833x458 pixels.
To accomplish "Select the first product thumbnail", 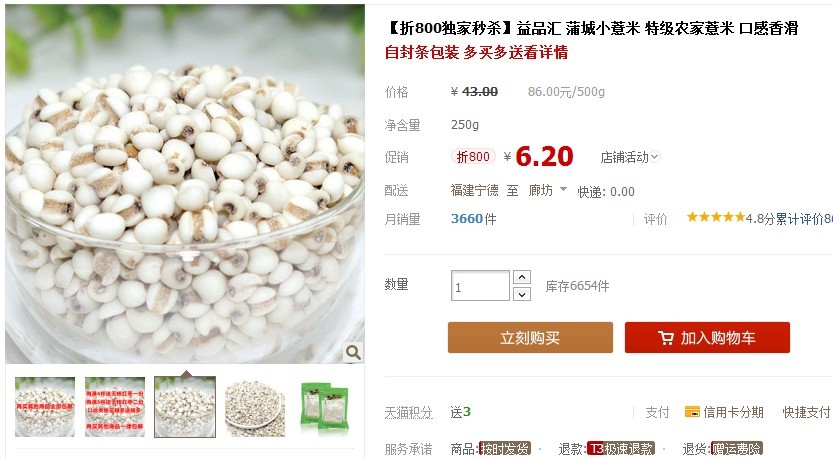I will point(45,407).
